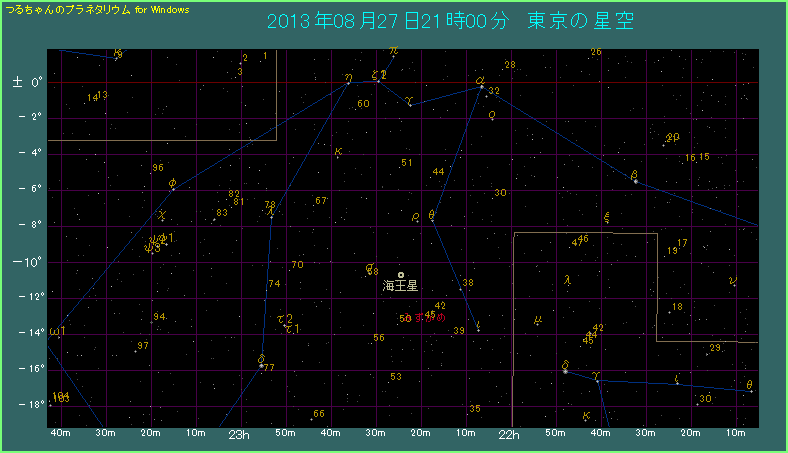Click the gamma star symbol near the top

tap(410, 101)
